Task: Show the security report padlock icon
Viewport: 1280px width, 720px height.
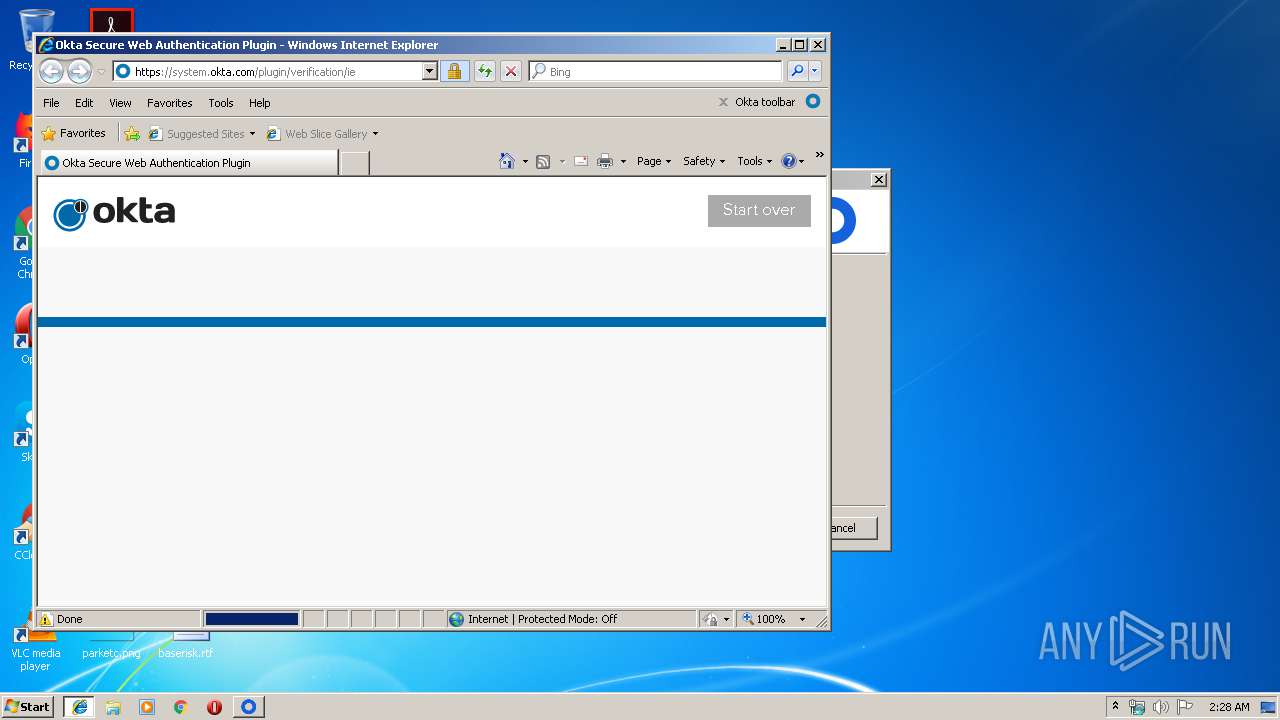Action: tap(454, 72)
